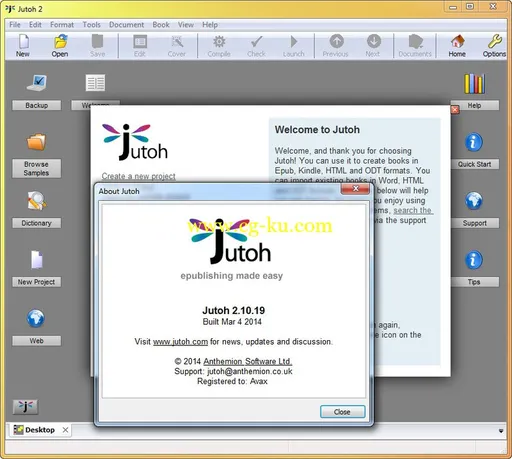Click the Help button on desktop

click(x=475, y=105)
